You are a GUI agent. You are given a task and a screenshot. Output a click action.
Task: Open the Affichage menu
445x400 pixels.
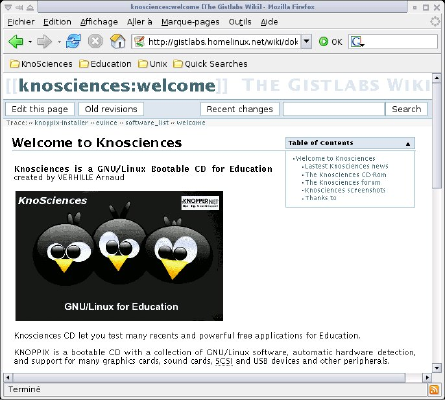tap(99, 22)
